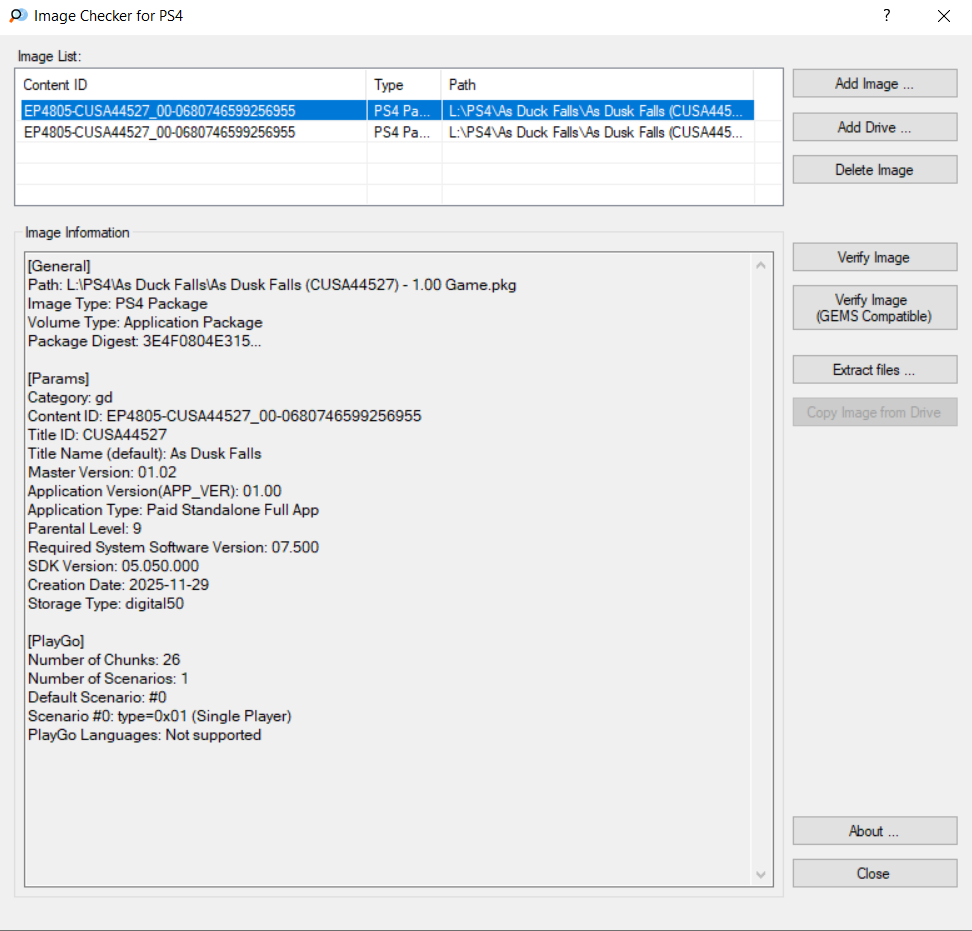Start verification with plain Verify Image button
The image size is (972, 931).
pos(874,258)
